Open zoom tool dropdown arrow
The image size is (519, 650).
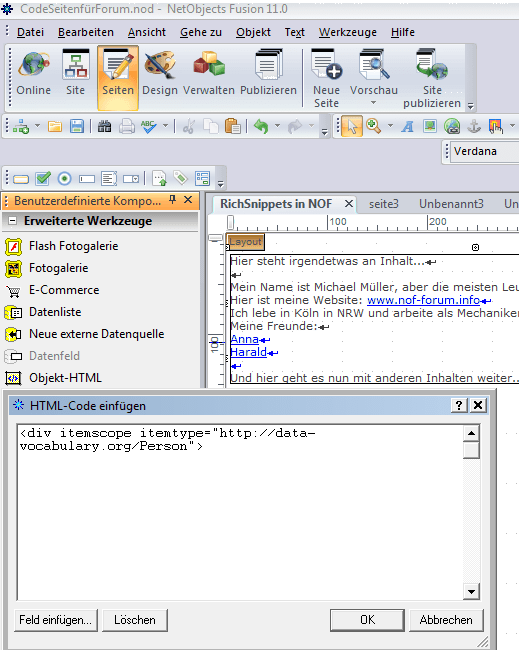coord(390,126)
